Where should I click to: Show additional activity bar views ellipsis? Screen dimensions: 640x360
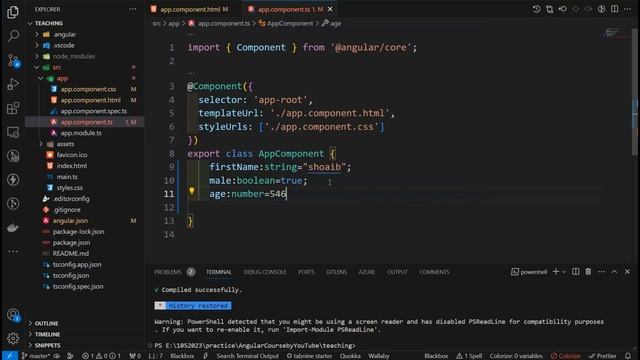tap(13, 251)
